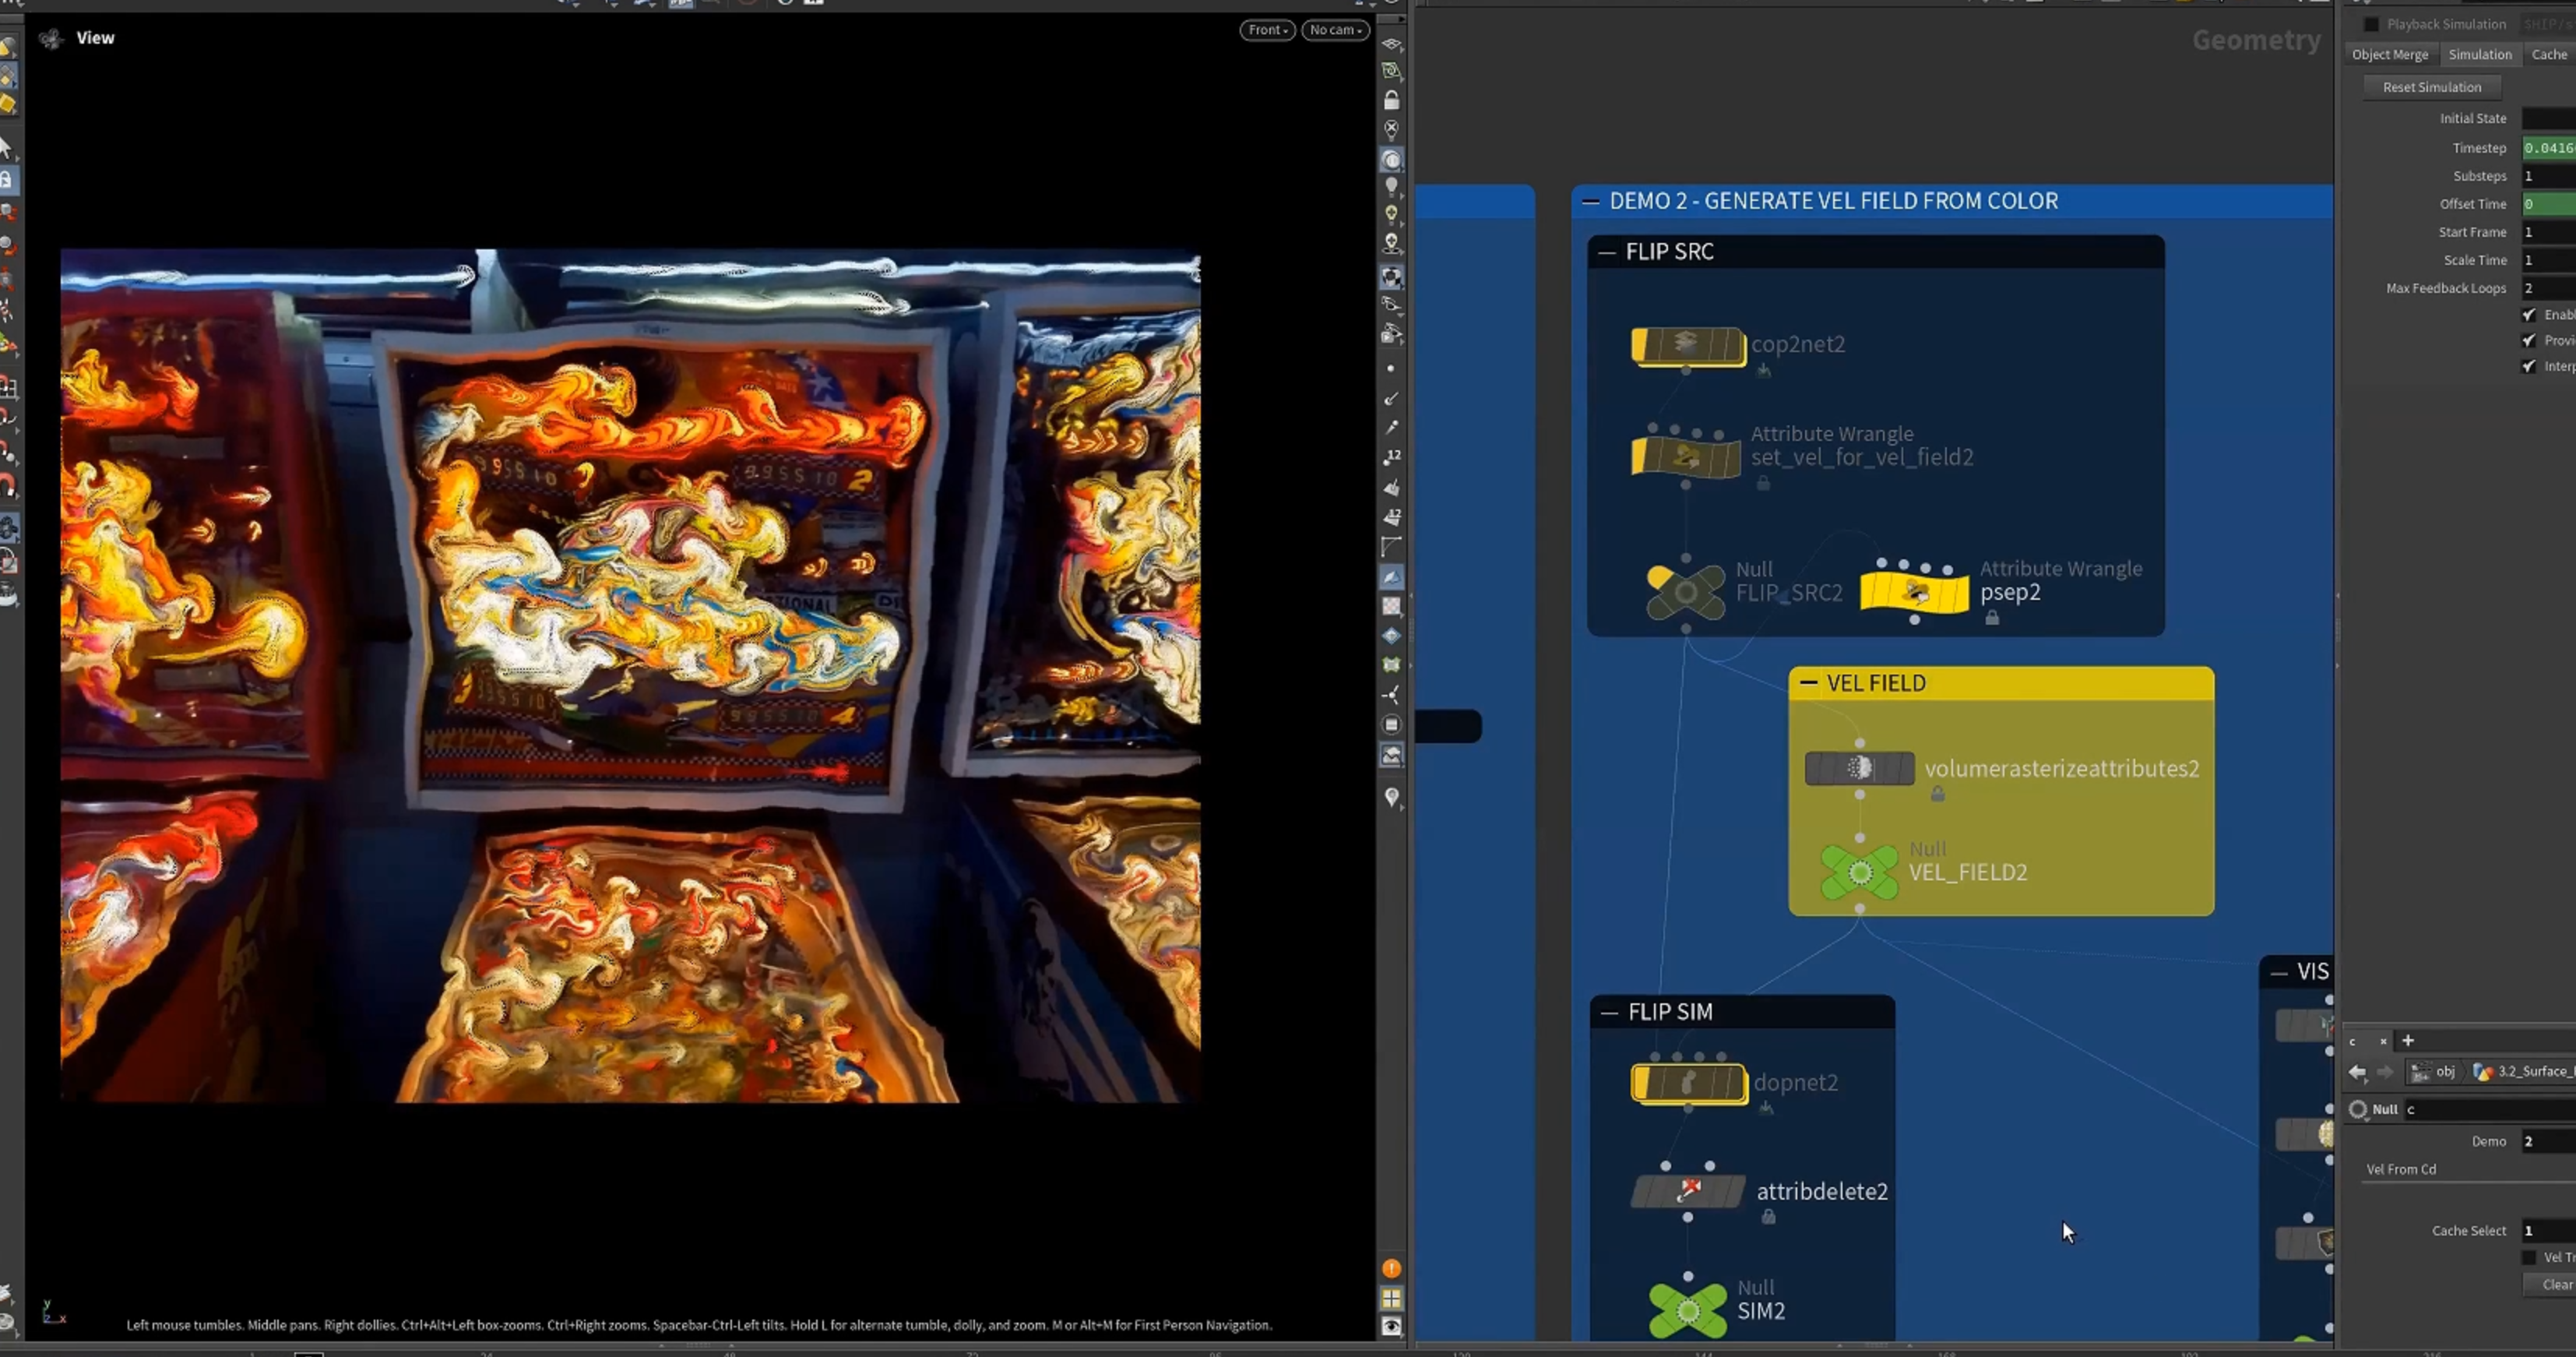Toggle the Vel Tr checkbox below Cache Select
The height and width of the screenshot is (1357, 2576).
(x=2529, y=1257)
